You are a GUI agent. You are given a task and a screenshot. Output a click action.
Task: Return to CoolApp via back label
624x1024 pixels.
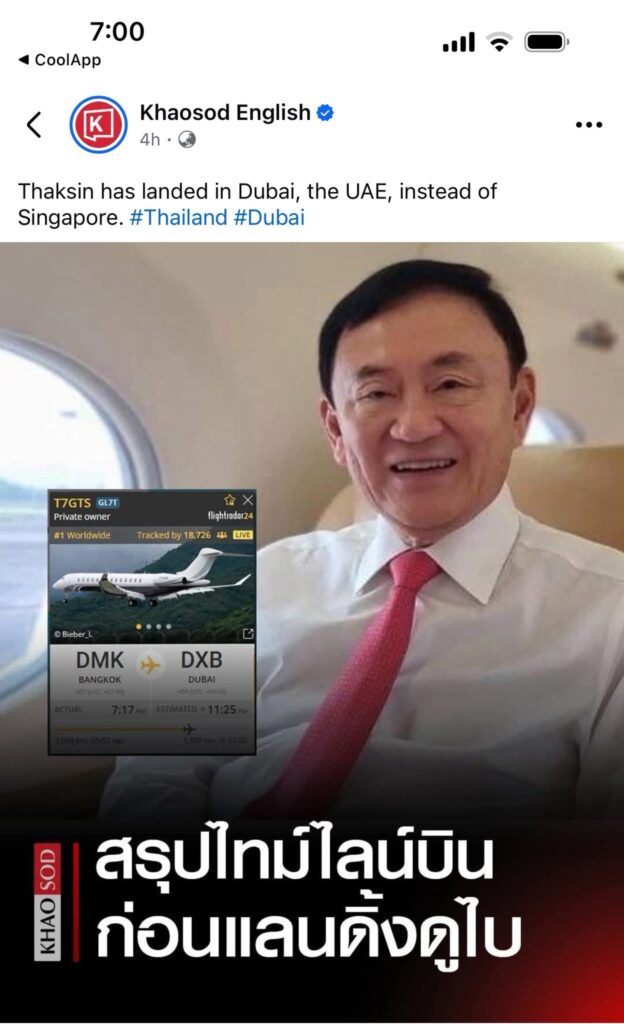click(60, 60)
